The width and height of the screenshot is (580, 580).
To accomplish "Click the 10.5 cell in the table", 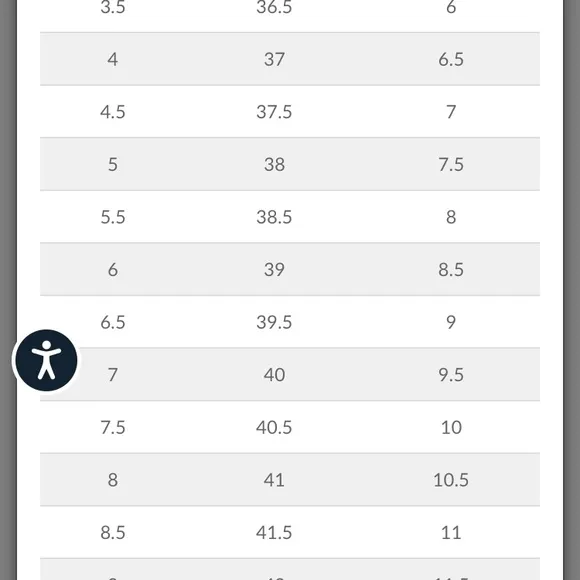I will [x=451, y=480].
